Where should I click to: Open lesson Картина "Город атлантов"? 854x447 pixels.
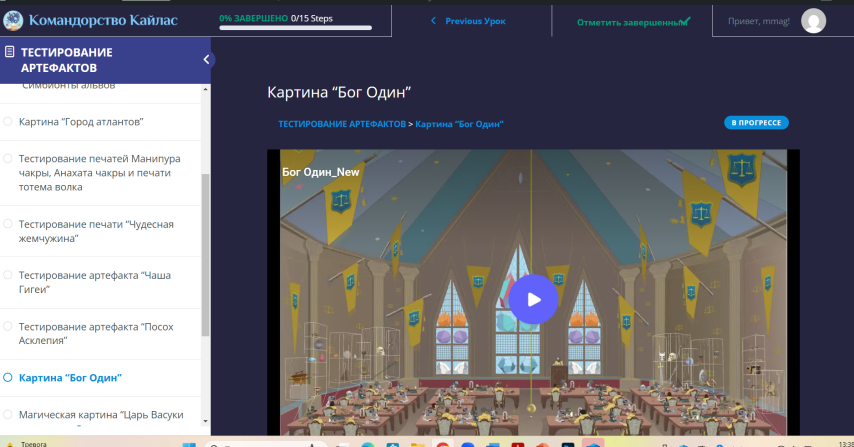[81, 122]
